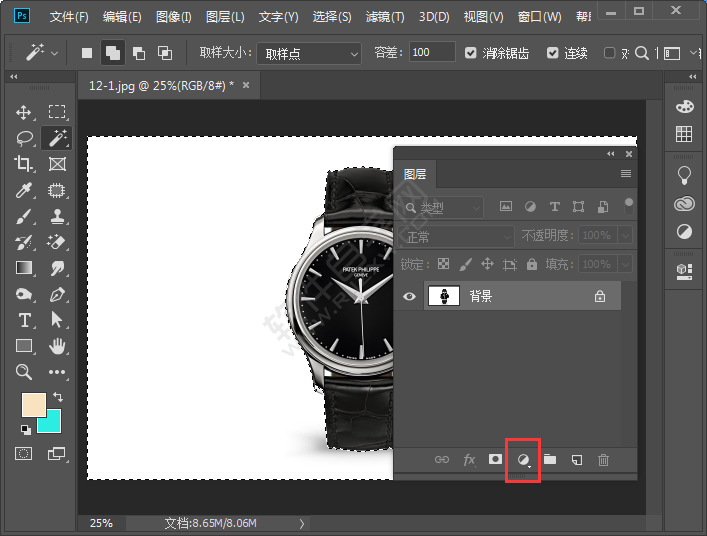Toggle the 连续 contiguous checkbox
The width and height of the screenshot is (707, 536).
tap(552, 53)
